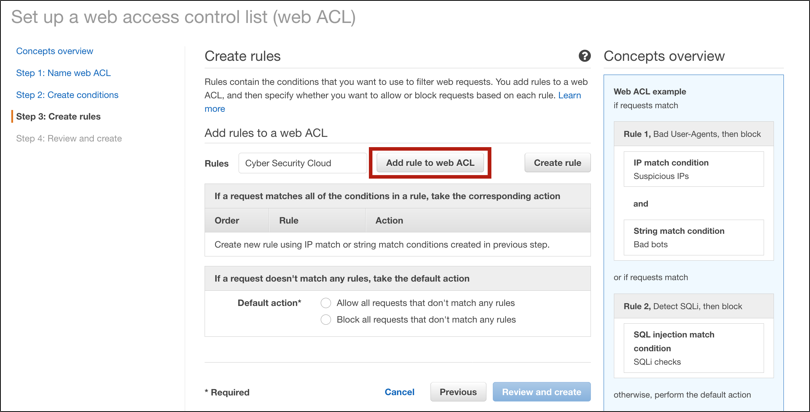Click the SQL injection match condition box
This screenshot has height=412, width=810.
point(693,348)
